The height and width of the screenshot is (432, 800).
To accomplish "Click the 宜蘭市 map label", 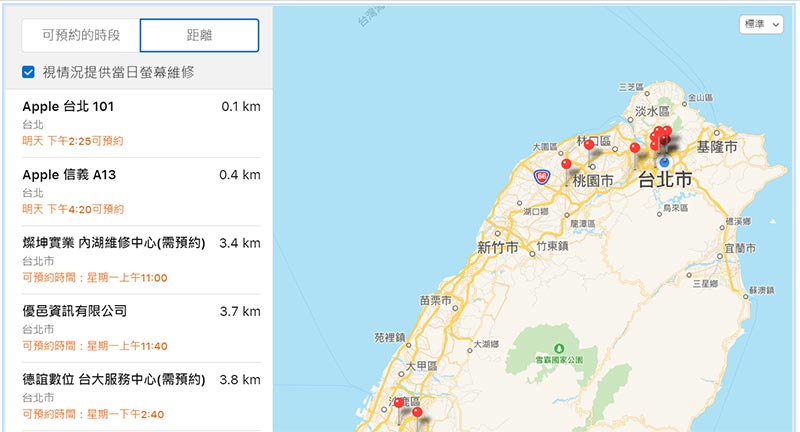I will point(740,248).
